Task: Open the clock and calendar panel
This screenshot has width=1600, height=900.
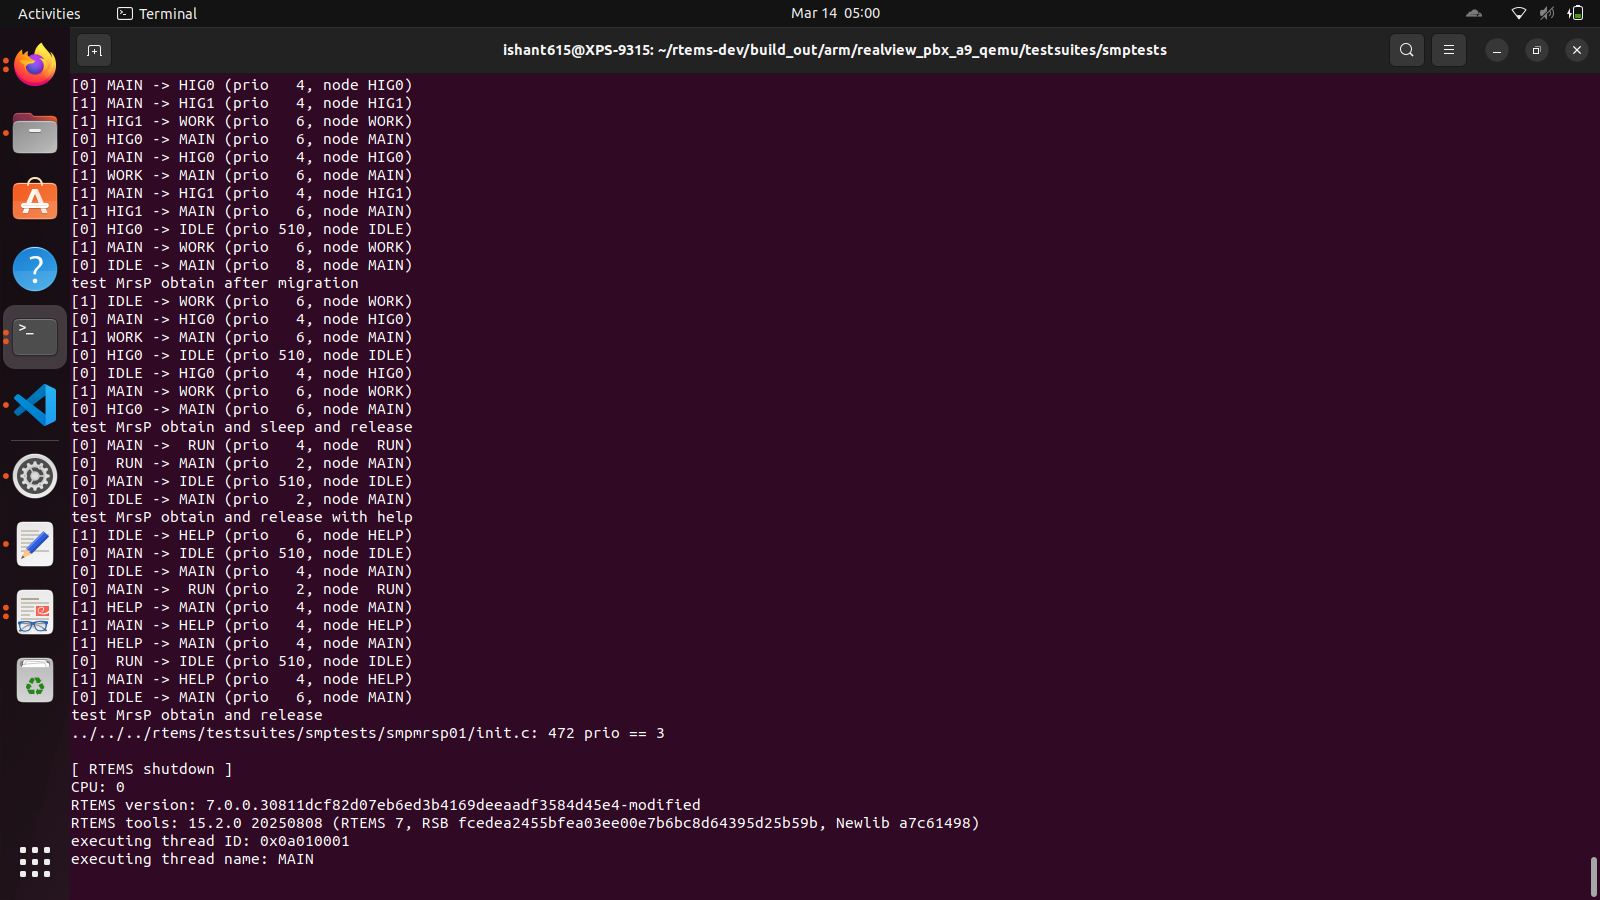Action: pos(835,13)
